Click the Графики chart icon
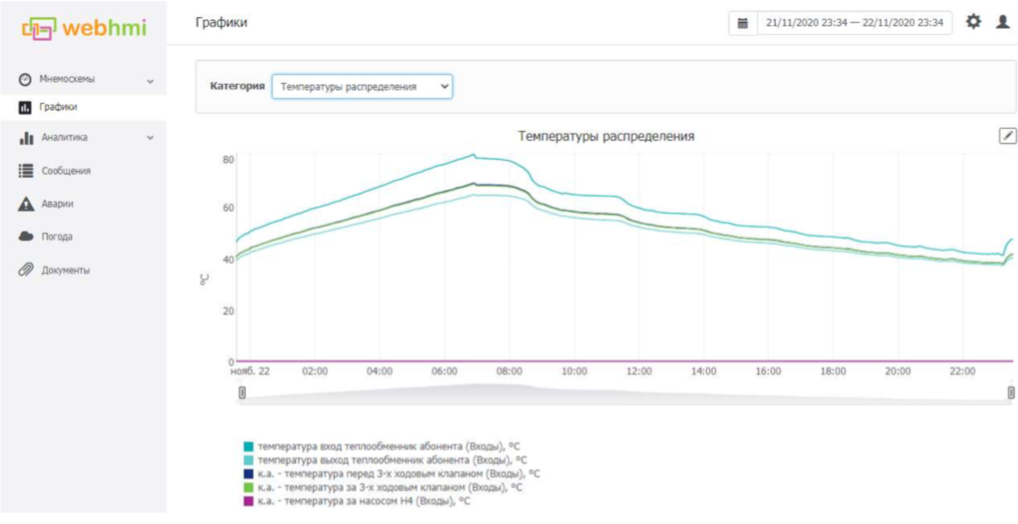This screenshot has height=524, width=1018. (x=25, y=108)
